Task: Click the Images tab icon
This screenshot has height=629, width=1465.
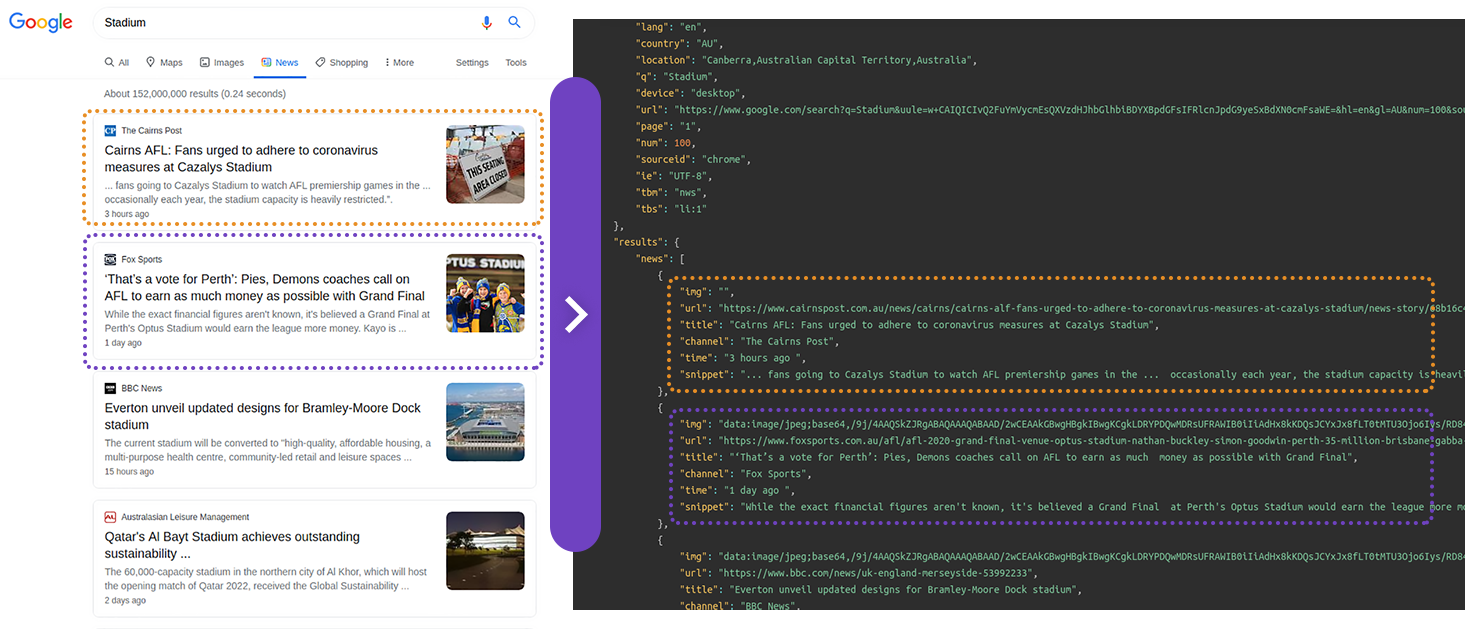Action: [205, 62]
